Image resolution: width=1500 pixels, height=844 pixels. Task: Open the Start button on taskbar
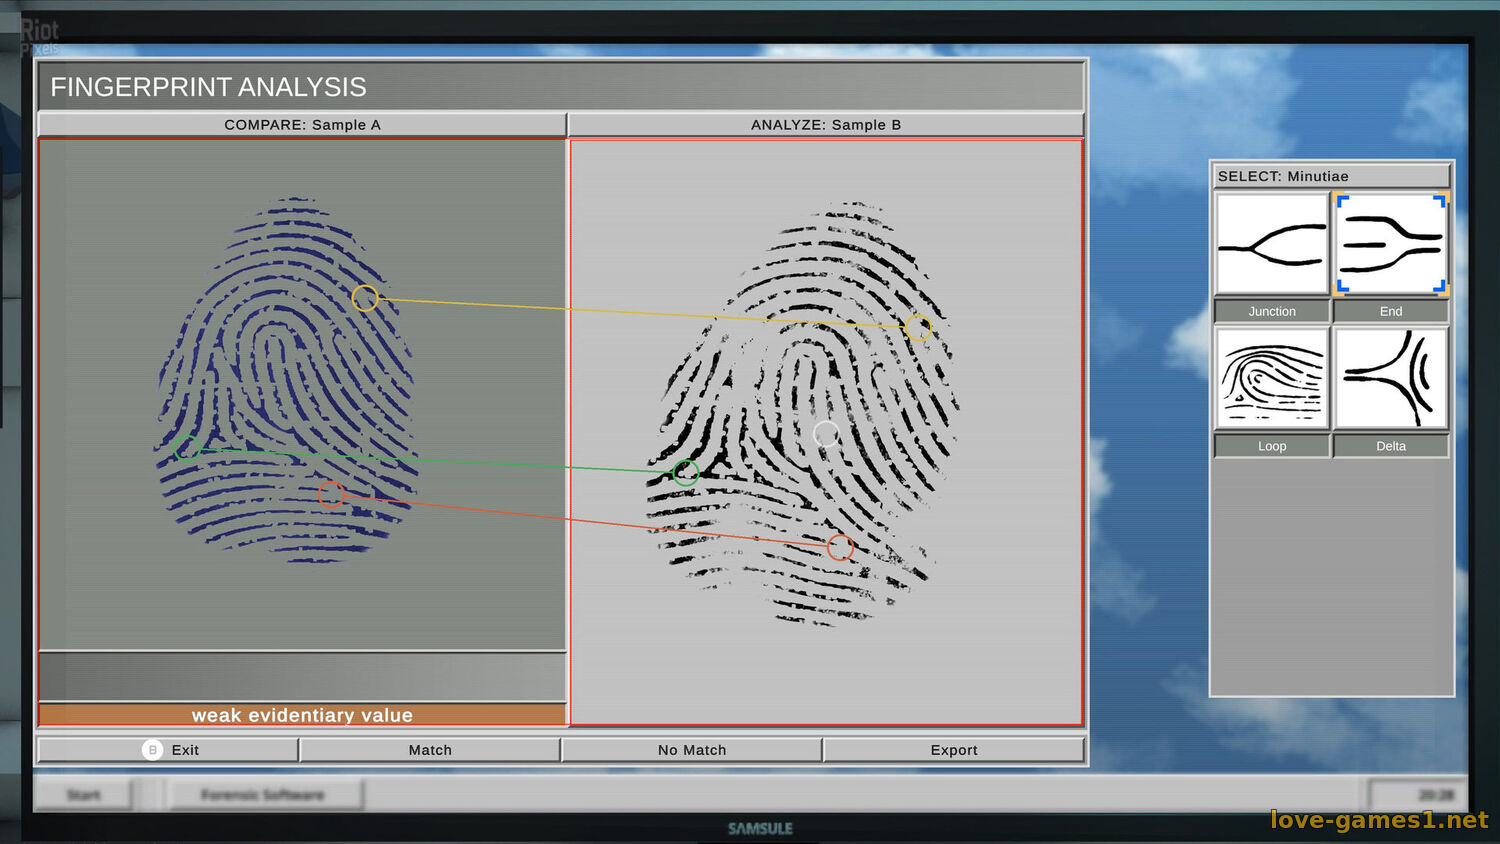point(84,795)
